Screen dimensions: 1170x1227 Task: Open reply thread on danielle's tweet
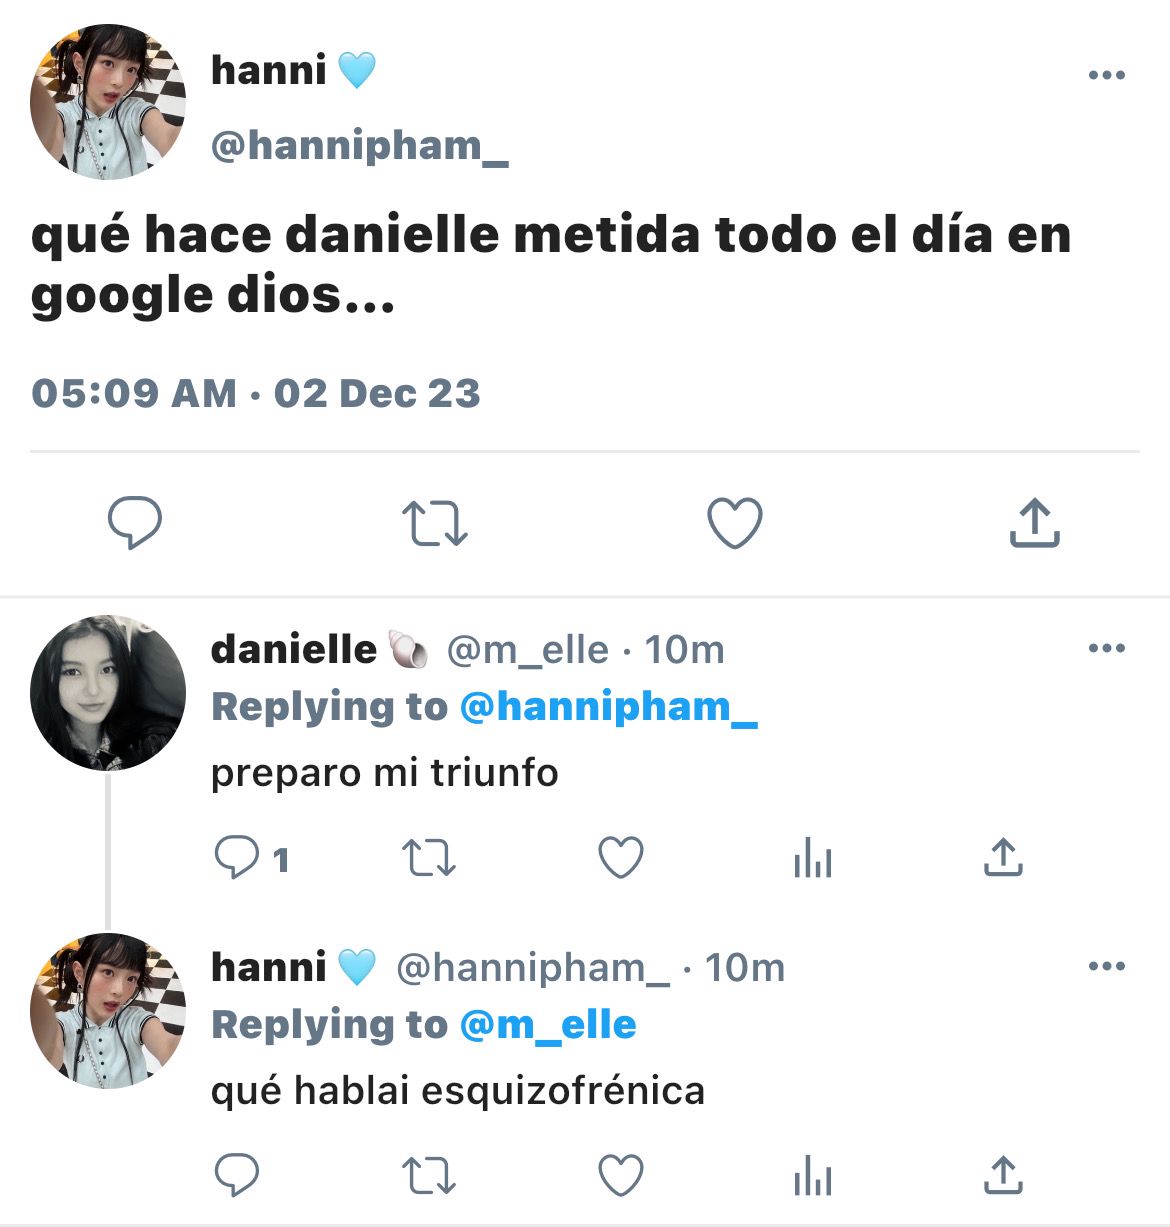pos(252,858)
